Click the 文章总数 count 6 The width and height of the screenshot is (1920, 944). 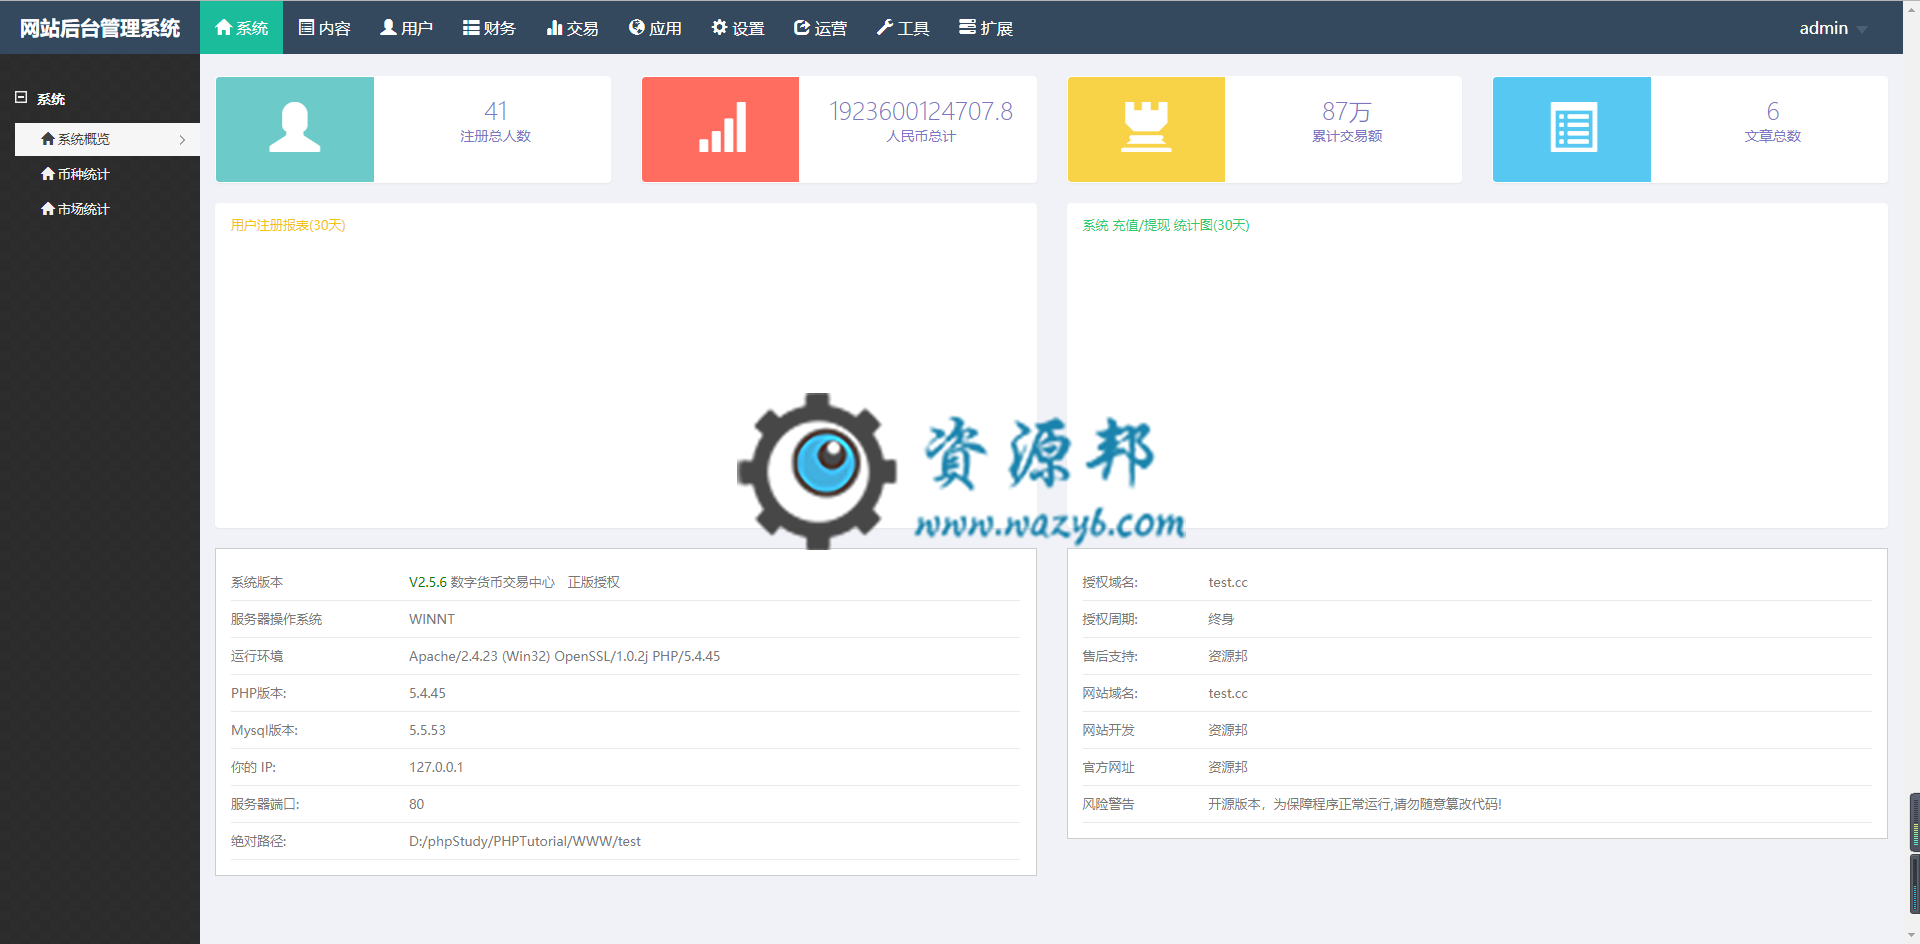[1773, 111]
